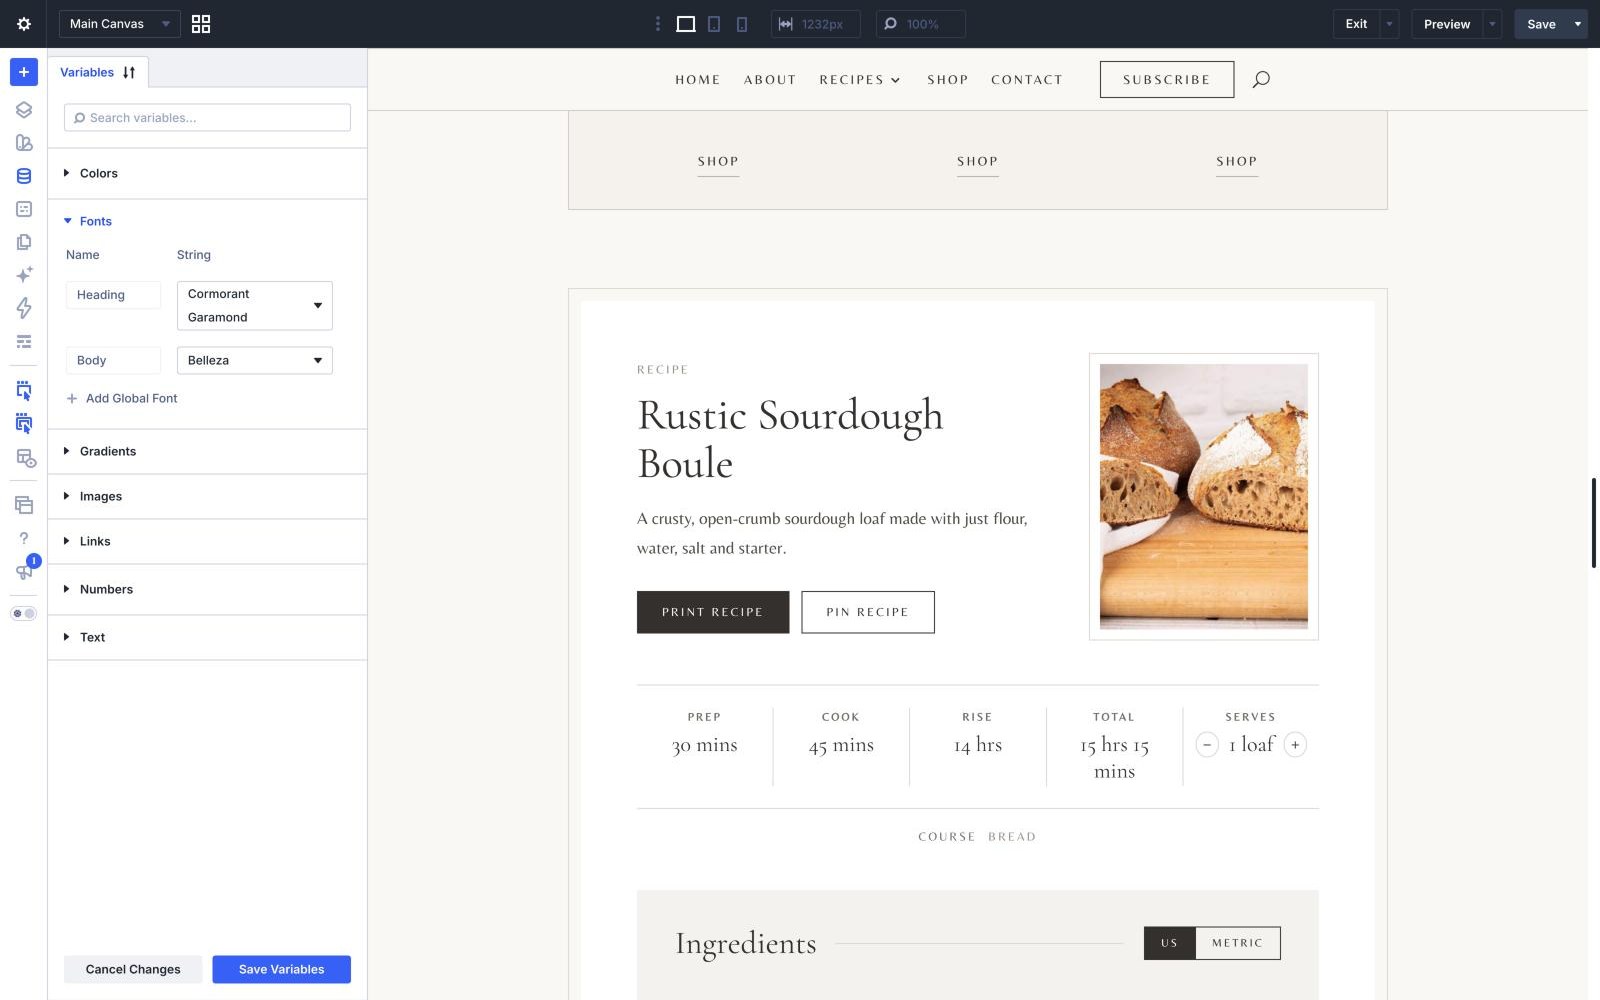This screenshot has height=1000, width=1600.
Task: Open the settings gear in top-left corner
Action: (24, 24)
